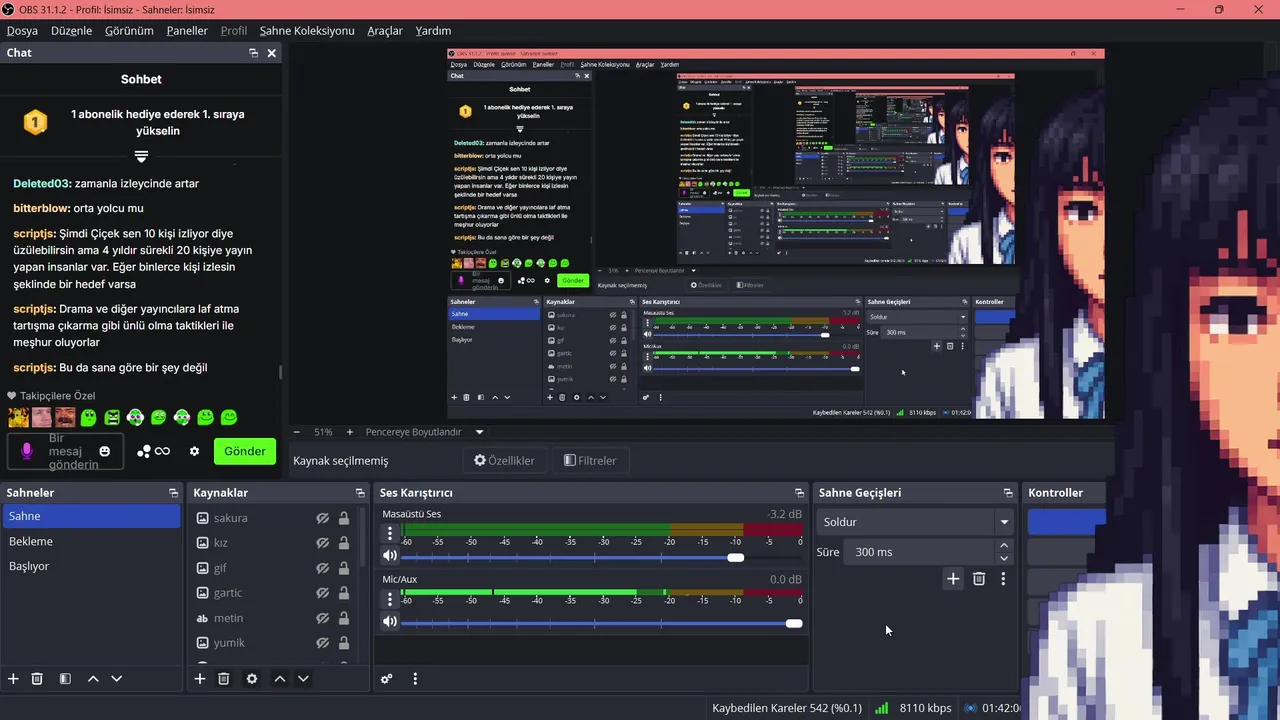Open Sahne Koleksiyonu menu
This screenshot has height=720, width=1280.
(x=307, y=31)
